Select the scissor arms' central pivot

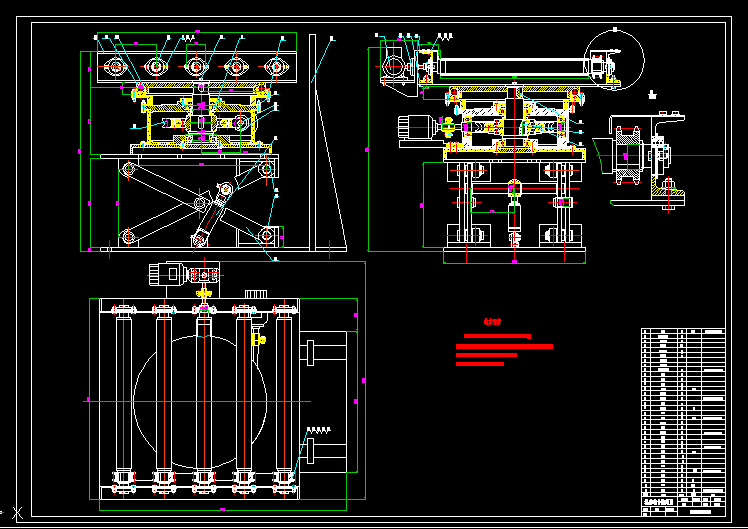201,204
